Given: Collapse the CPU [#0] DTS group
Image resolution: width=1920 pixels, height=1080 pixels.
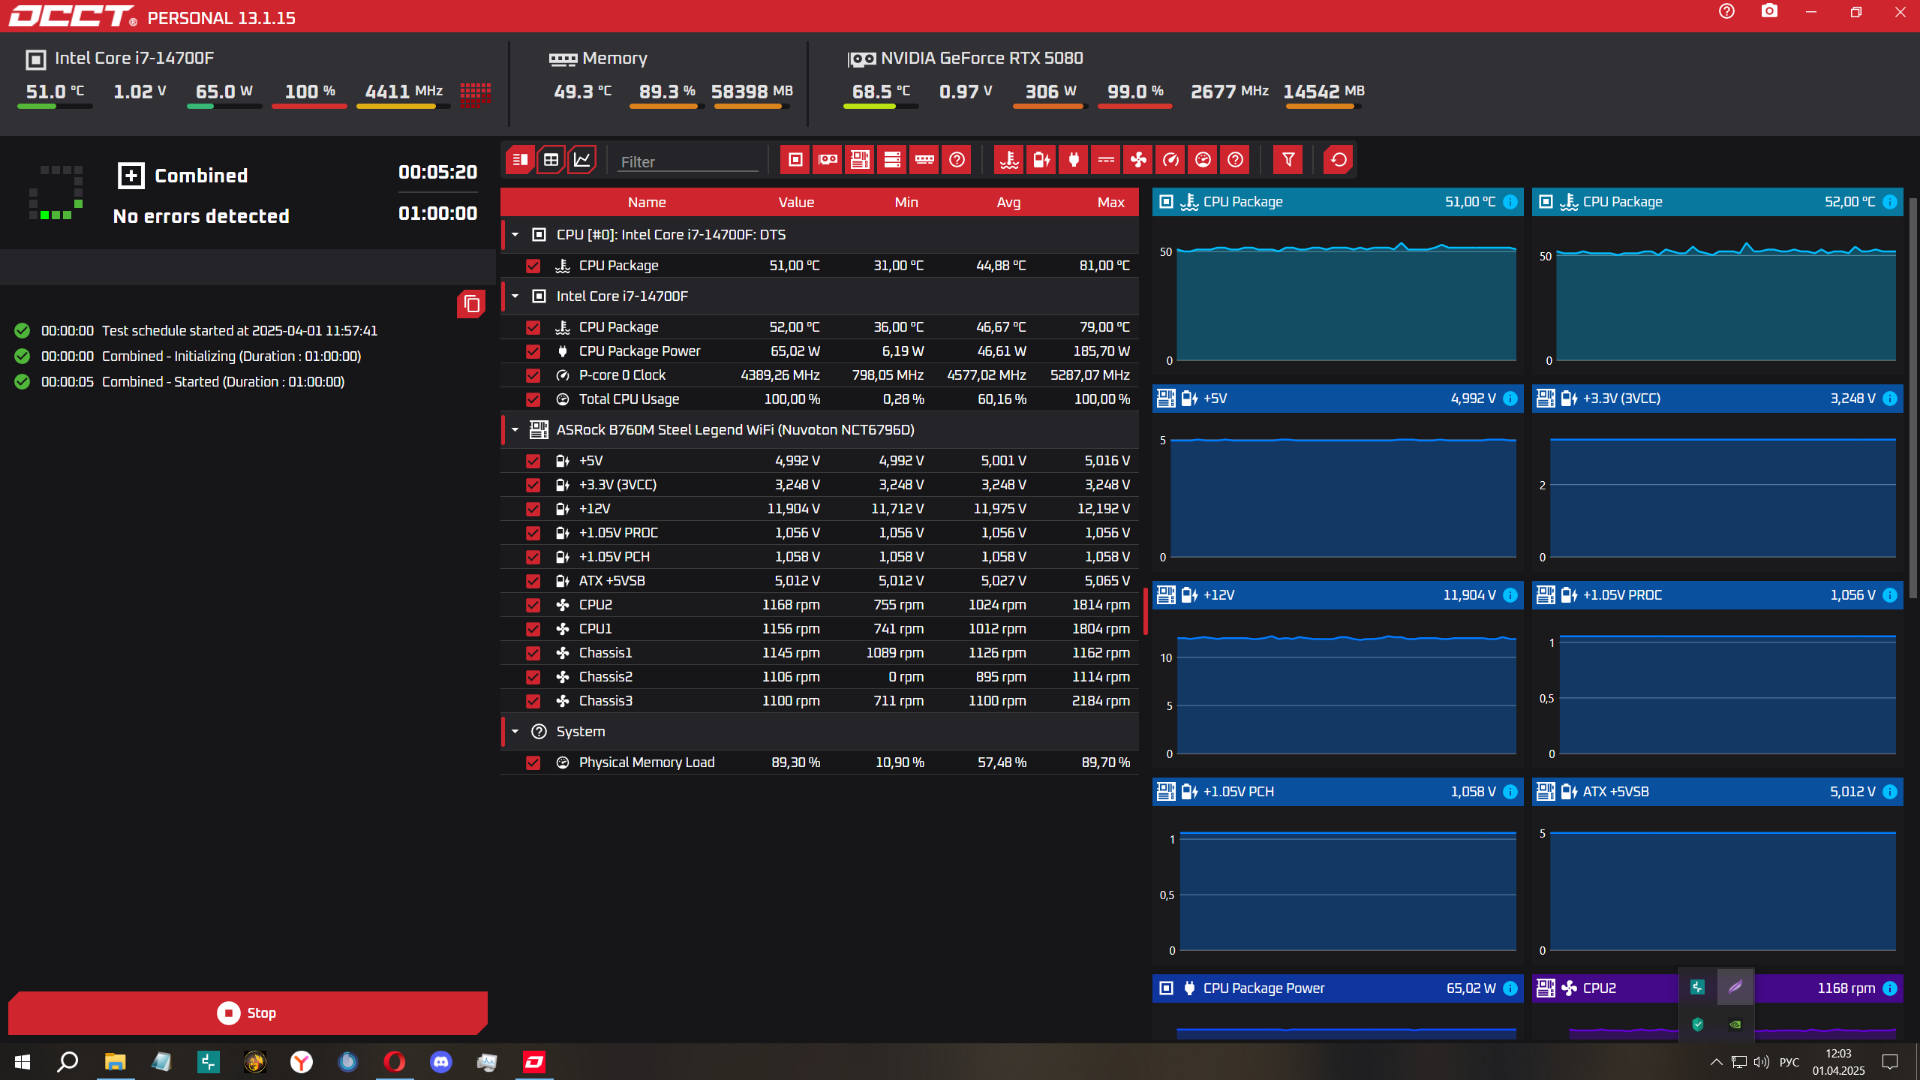Looking at the screenshot, I should 515,235.
